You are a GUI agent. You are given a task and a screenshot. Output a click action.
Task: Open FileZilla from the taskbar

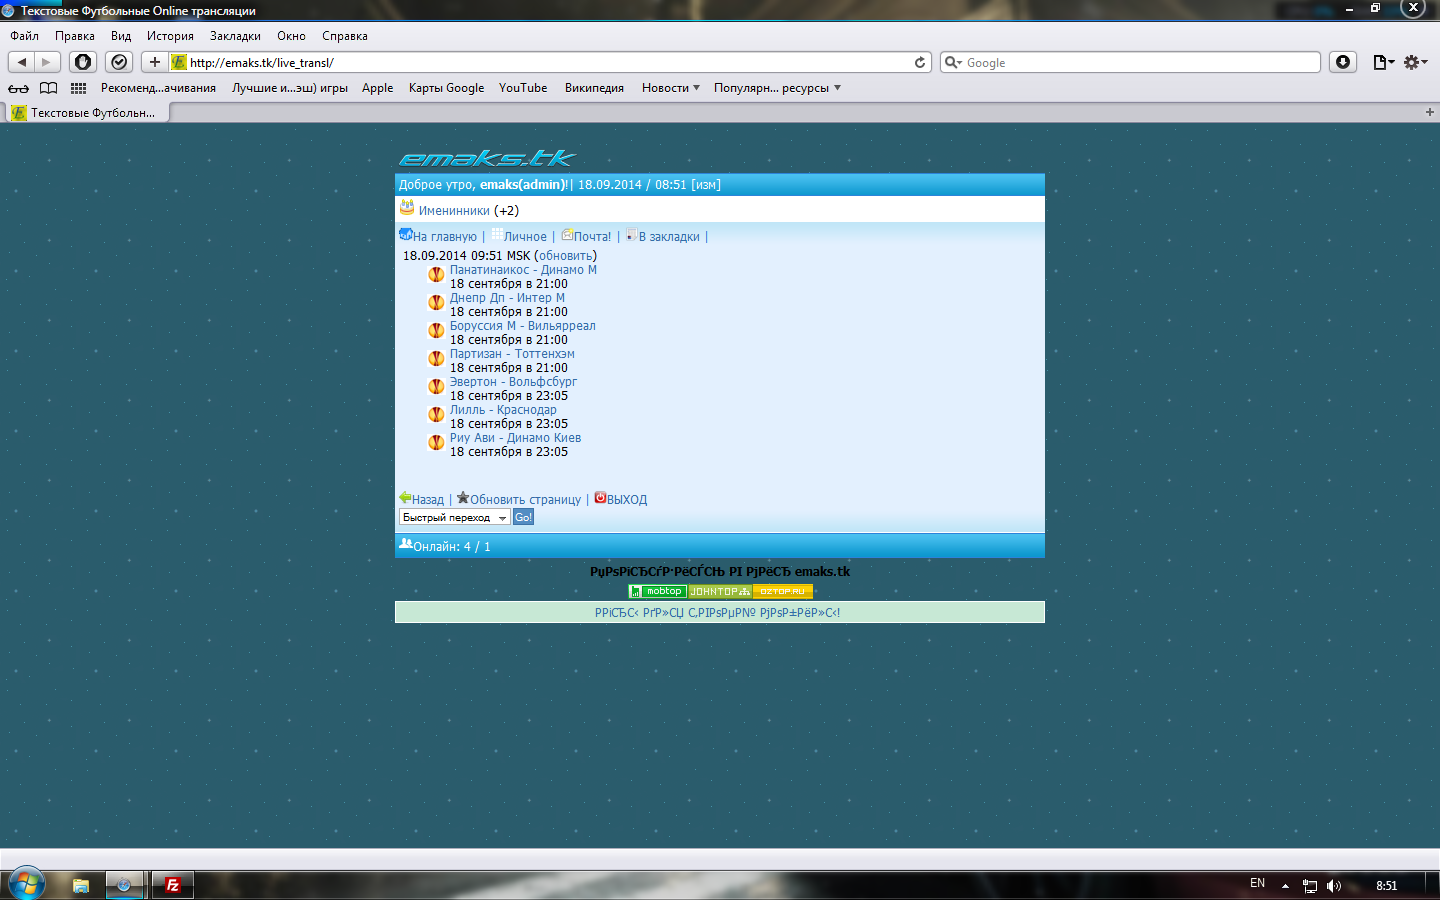pyautogui.click(x=172, y=885)
